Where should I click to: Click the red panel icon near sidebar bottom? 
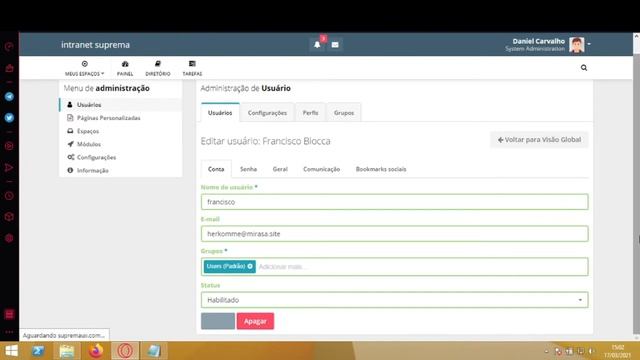click(x=9, y=314)
